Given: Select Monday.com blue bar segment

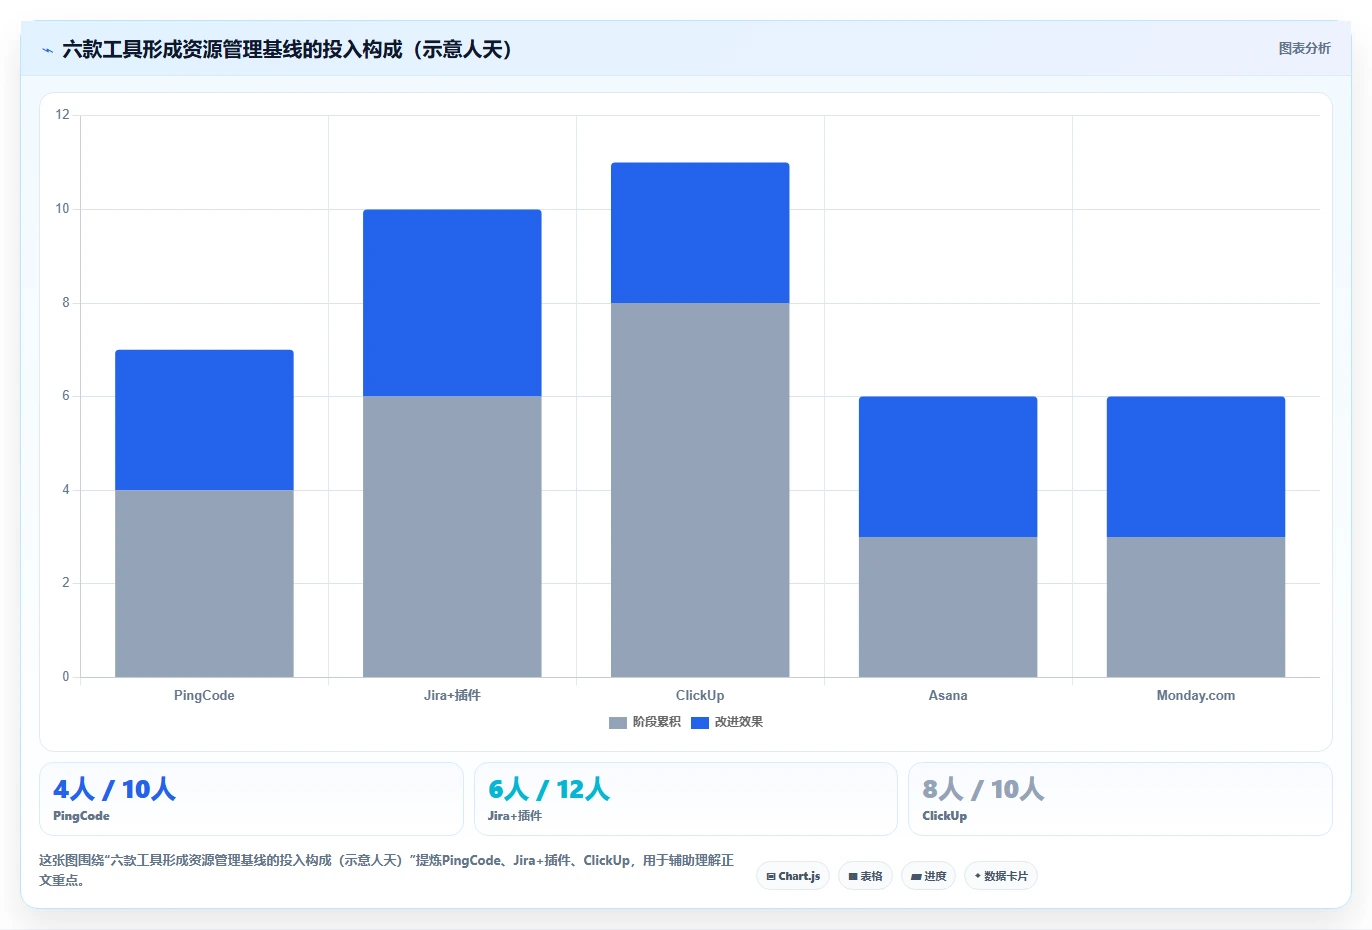Looking at the screenshot, I should pyautogui.click(x=1196, y=467).
